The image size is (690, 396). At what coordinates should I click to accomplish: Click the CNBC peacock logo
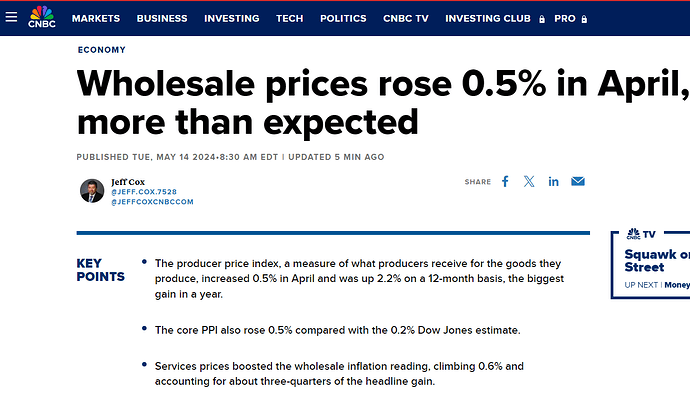pyautogui.click(x=42, y=17)
